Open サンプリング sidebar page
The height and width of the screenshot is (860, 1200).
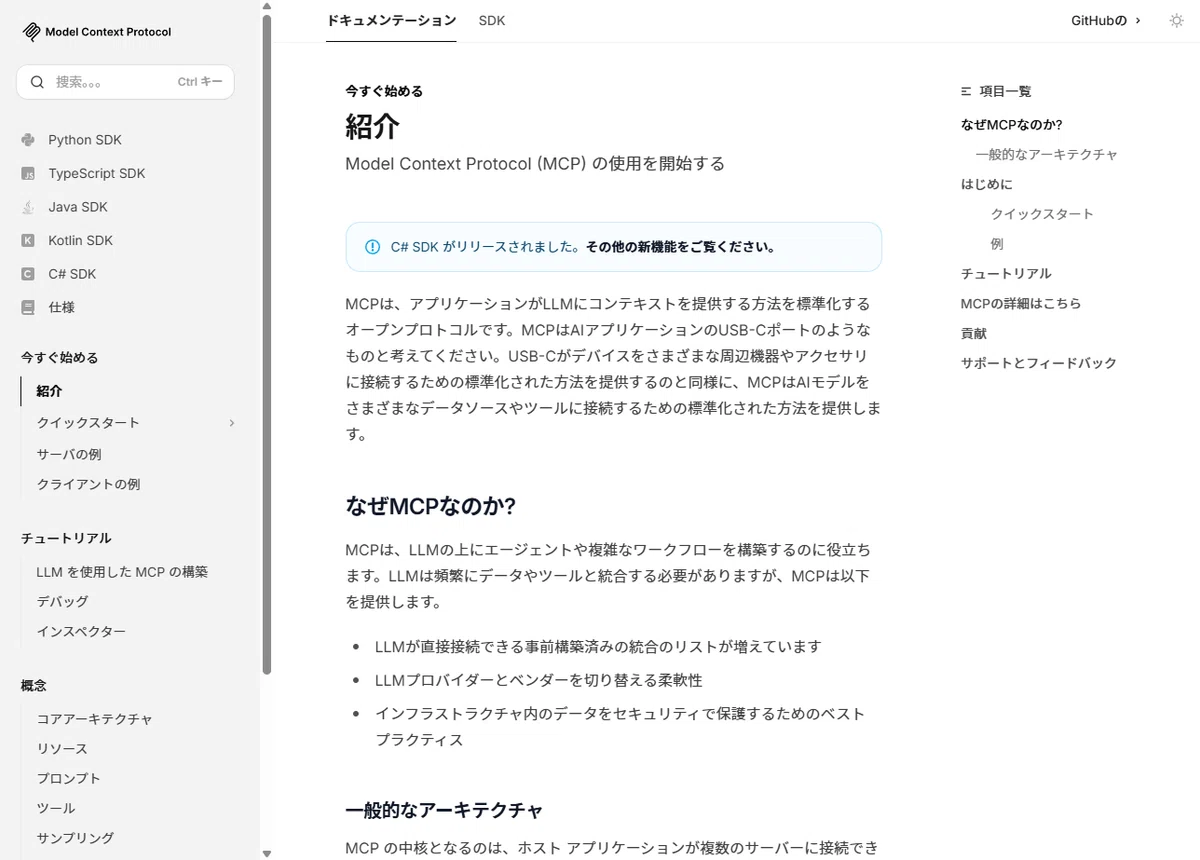point(75,838)
